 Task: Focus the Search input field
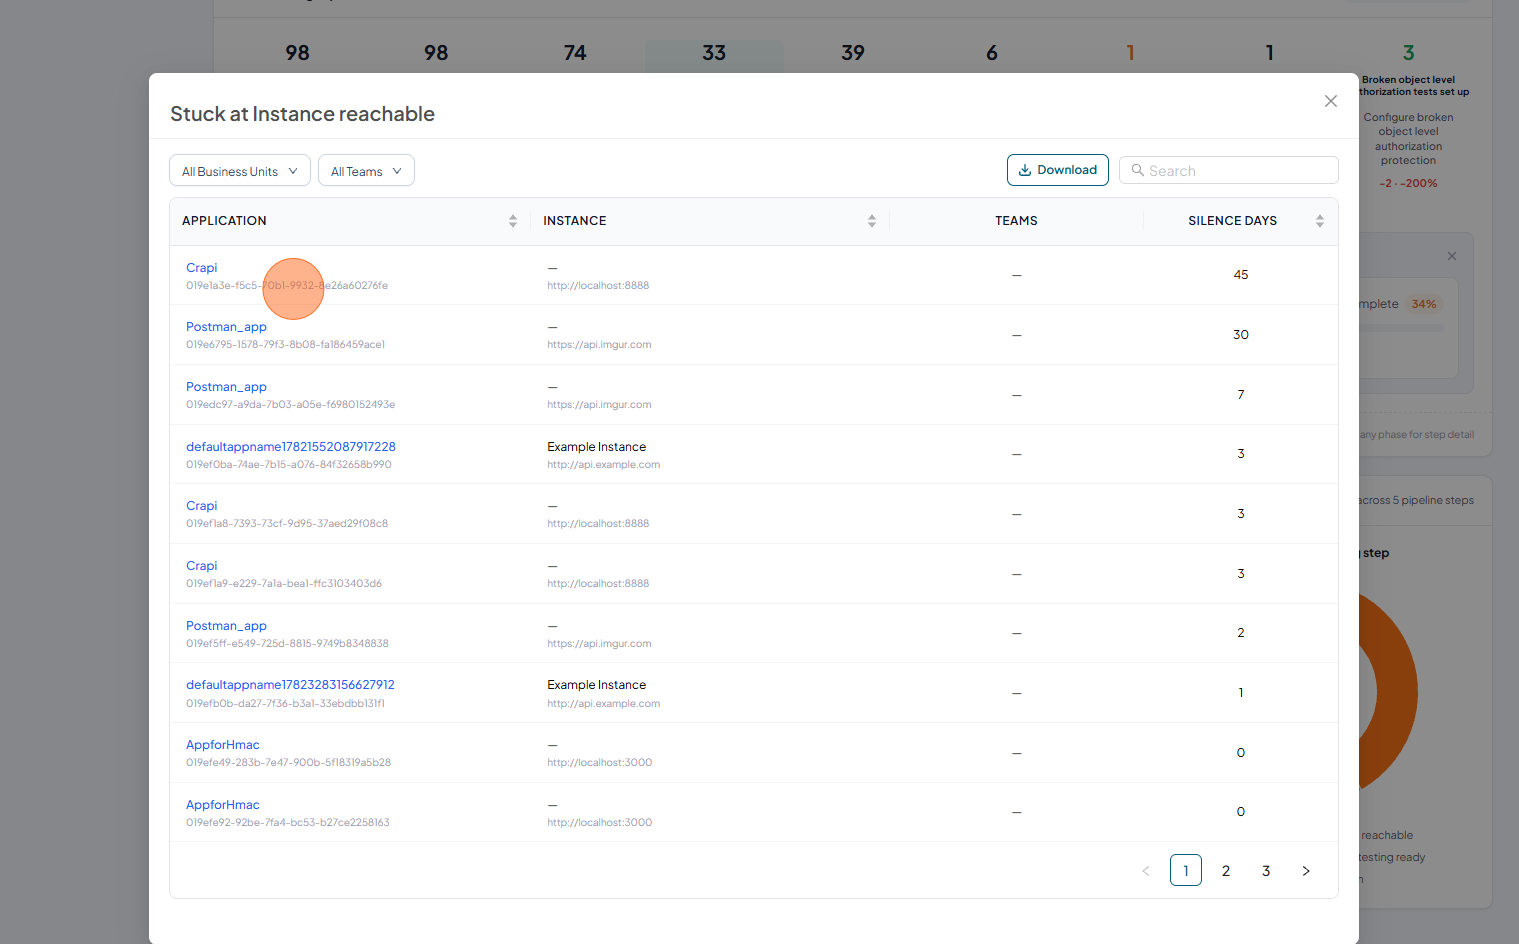coord(1229,170)
